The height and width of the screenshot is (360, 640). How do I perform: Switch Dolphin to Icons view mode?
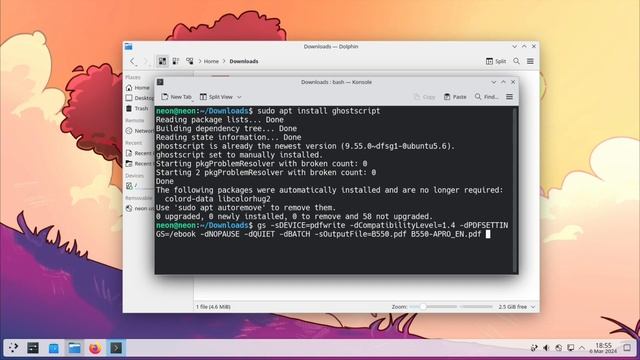pos(162,61)
